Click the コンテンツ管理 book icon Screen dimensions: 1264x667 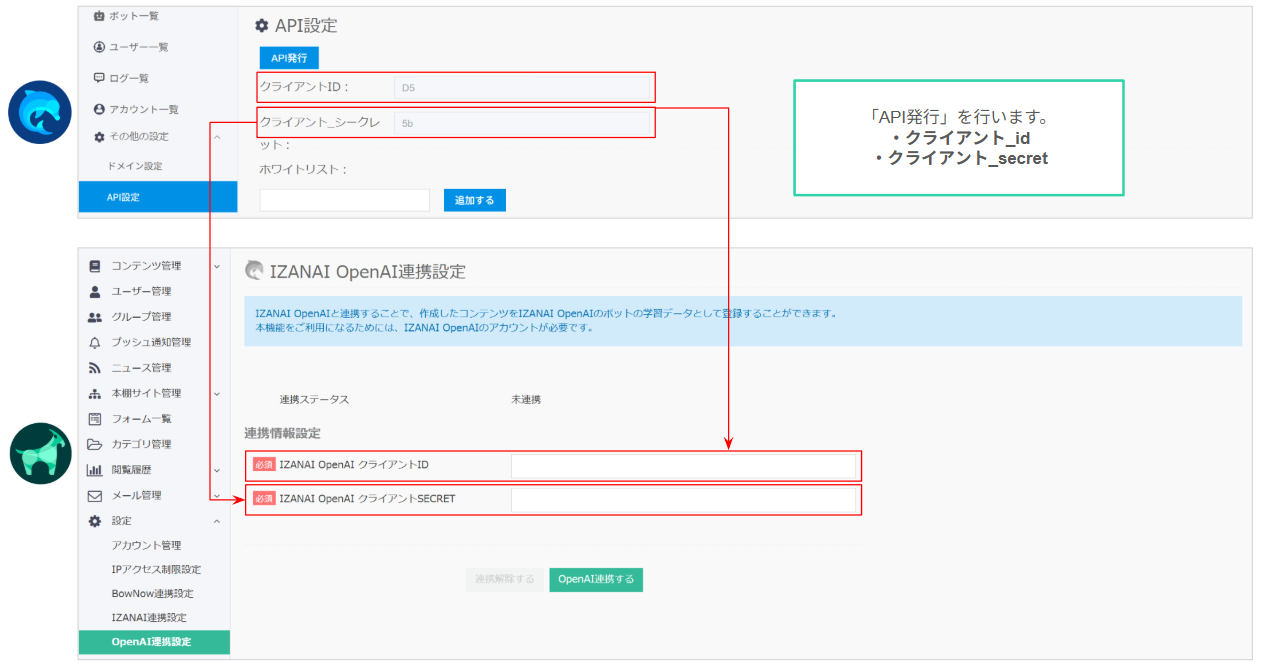95,266
